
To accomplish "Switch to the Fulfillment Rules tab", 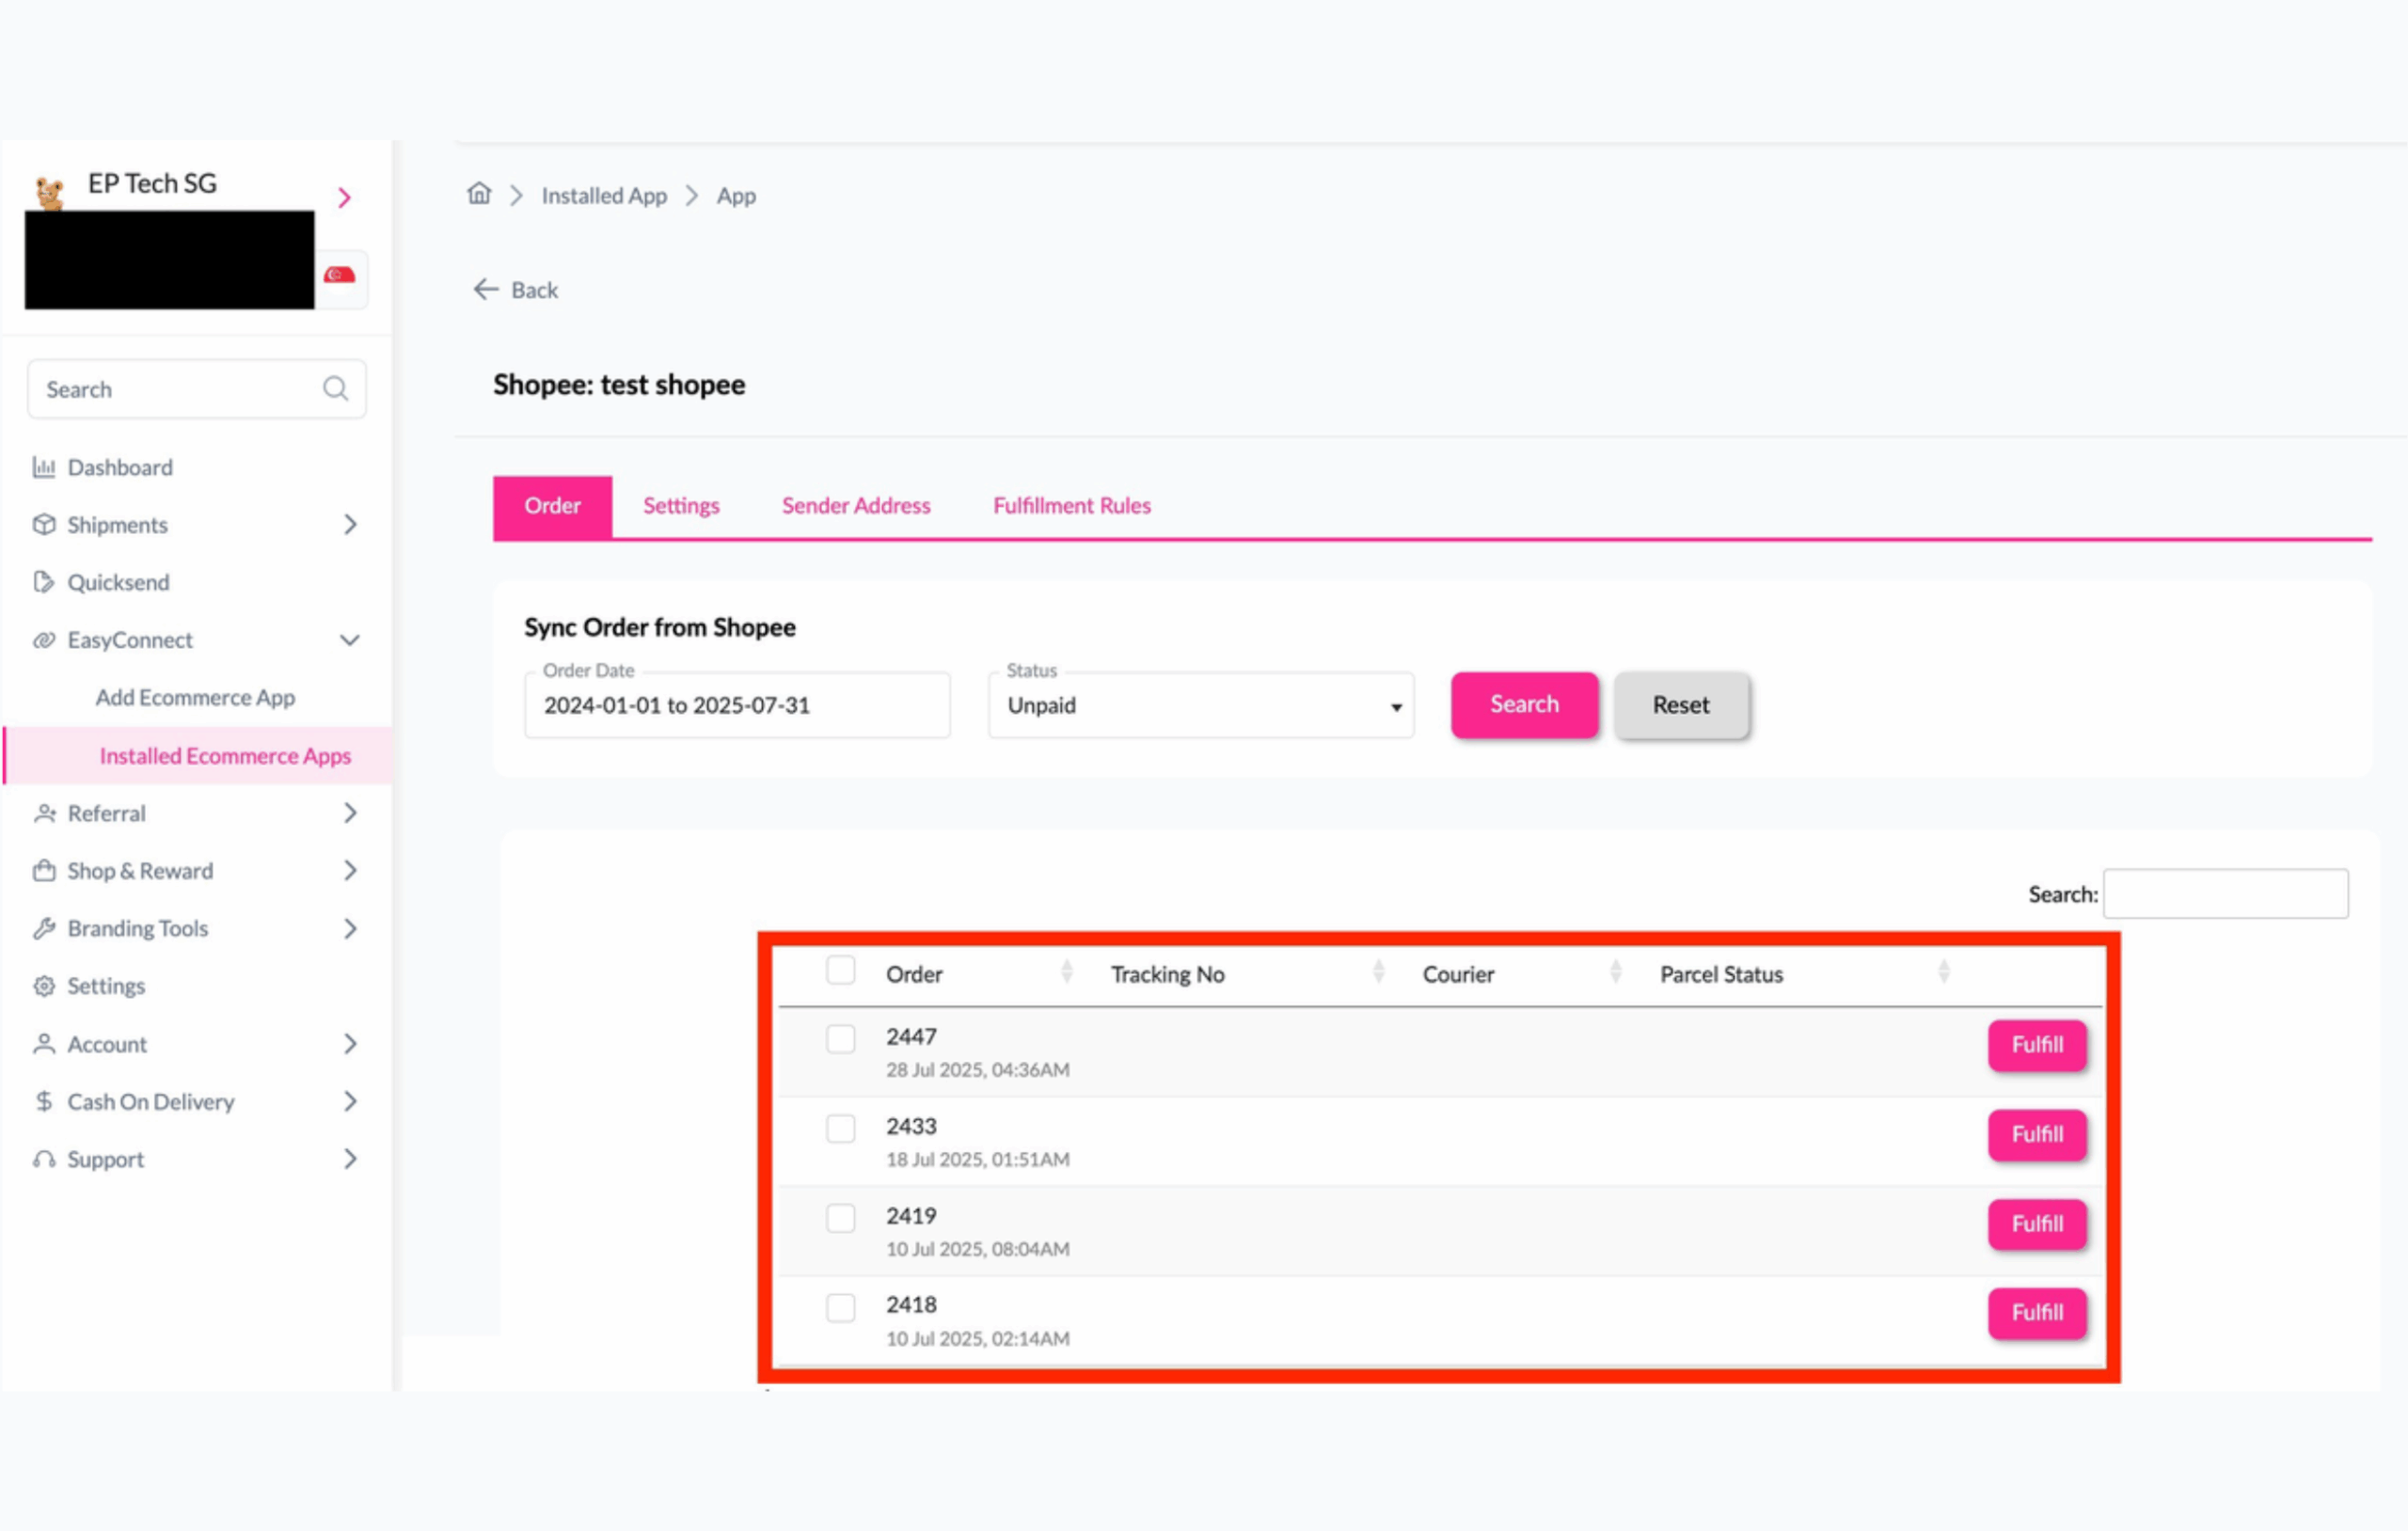I will pos(1071,506).
